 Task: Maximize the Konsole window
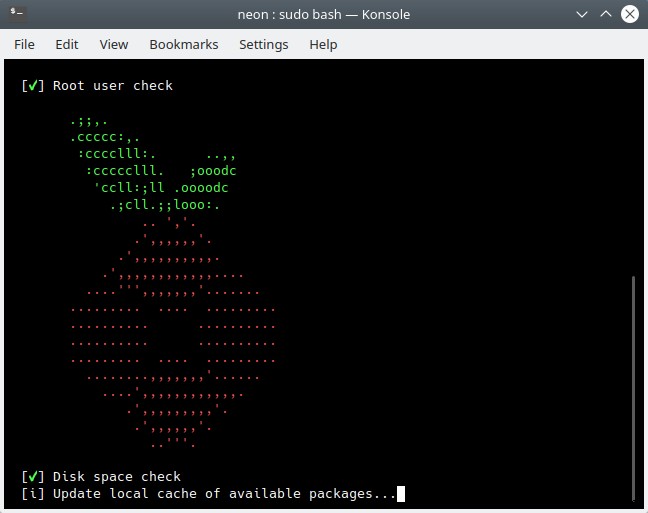[x=606, y=14]
